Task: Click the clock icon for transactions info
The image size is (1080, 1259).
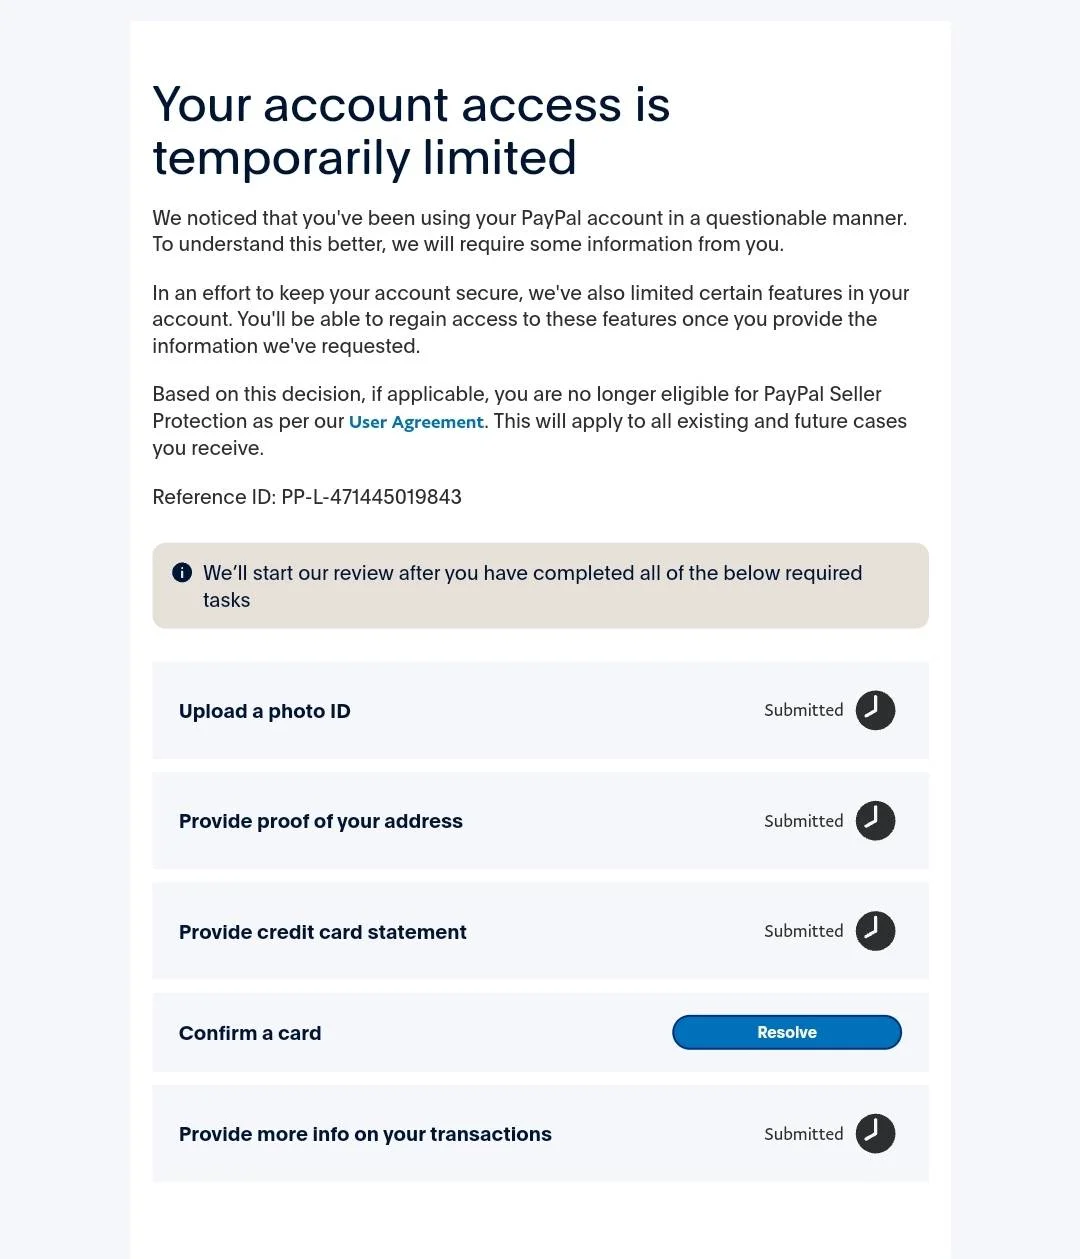Action: pyautogui.click(x=875, y=1134)
